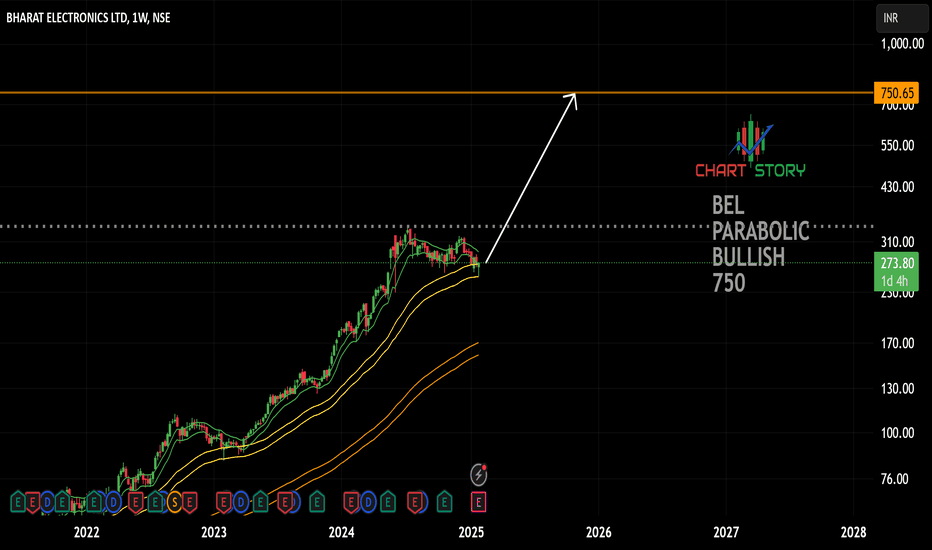Open the rightmost pink-bordered E earnings marker
Viewport: 932px width, 550px height.
tap(478, 502)
